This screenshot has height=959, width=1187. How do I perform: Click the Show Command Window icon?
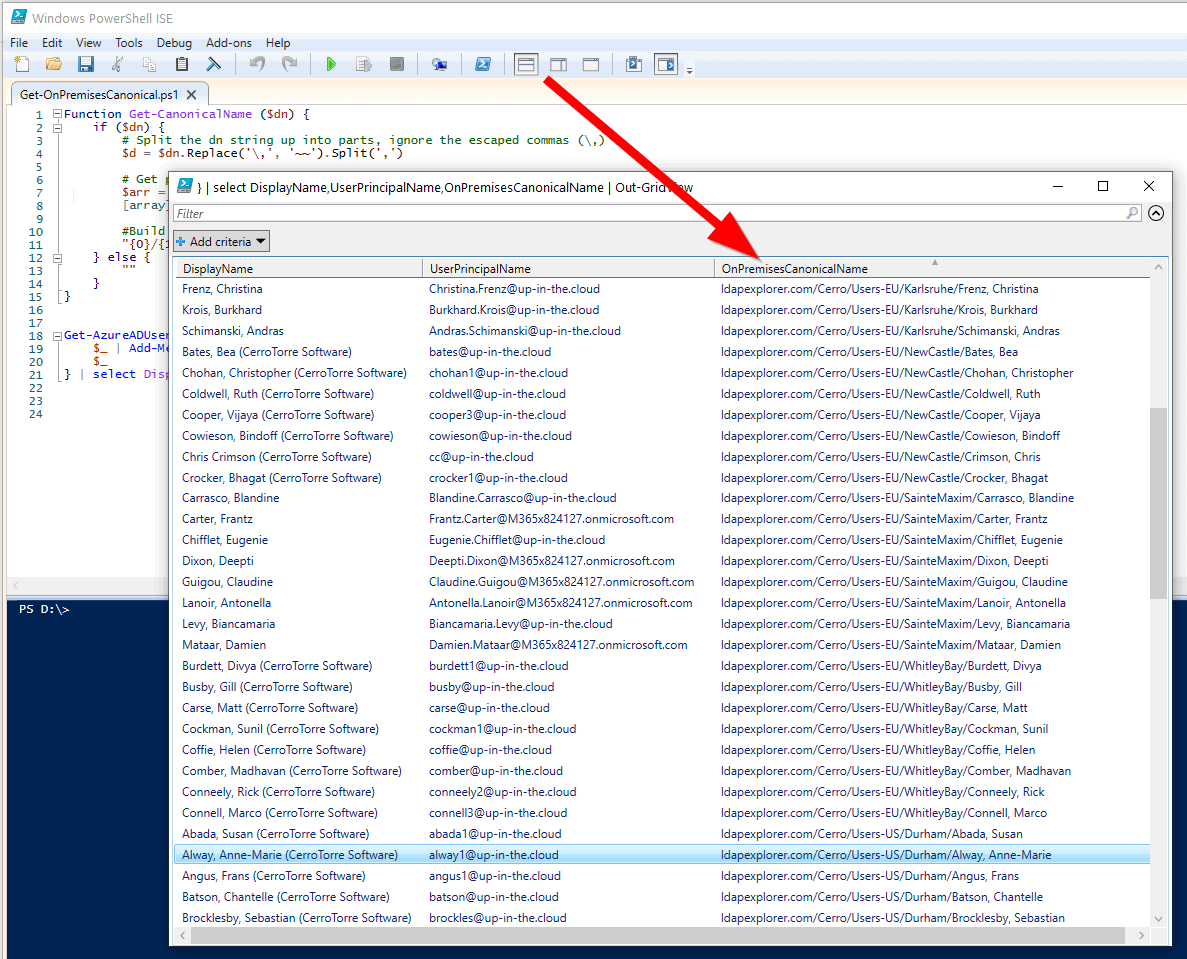[634, 64]
